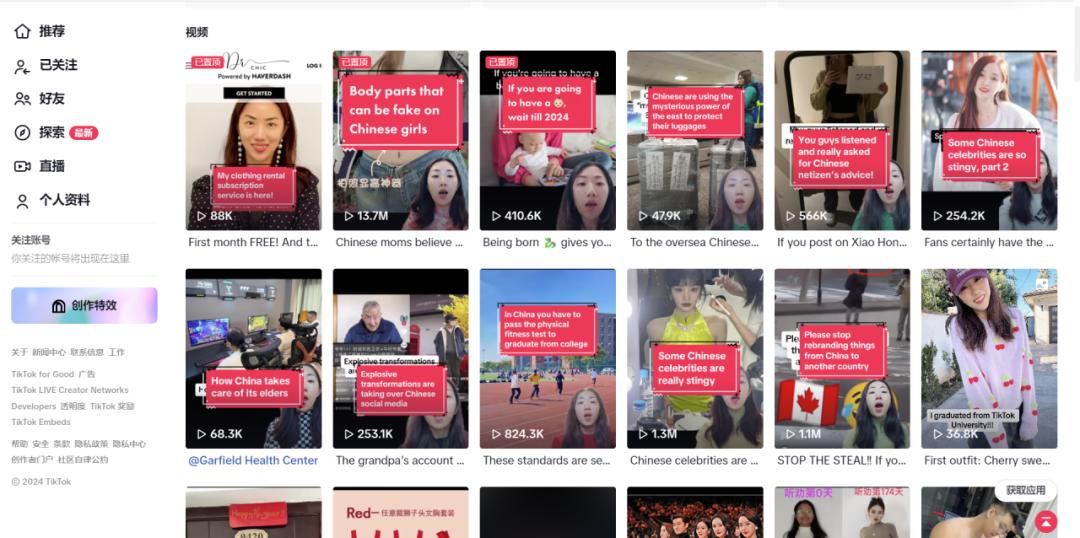Open the 隐私政策 privacy policy link
The image size is (1080, 538).
[x=91, y=444]
